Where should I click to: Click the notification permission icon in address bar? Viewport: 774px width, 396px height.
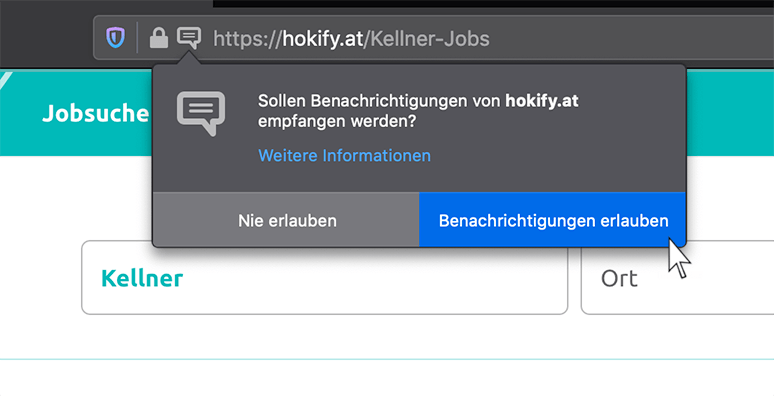(x=189, y=38)
